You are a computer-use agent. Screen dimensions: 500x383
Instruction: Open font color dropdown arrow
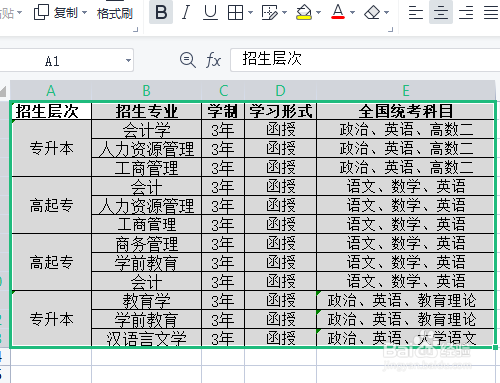352,13
